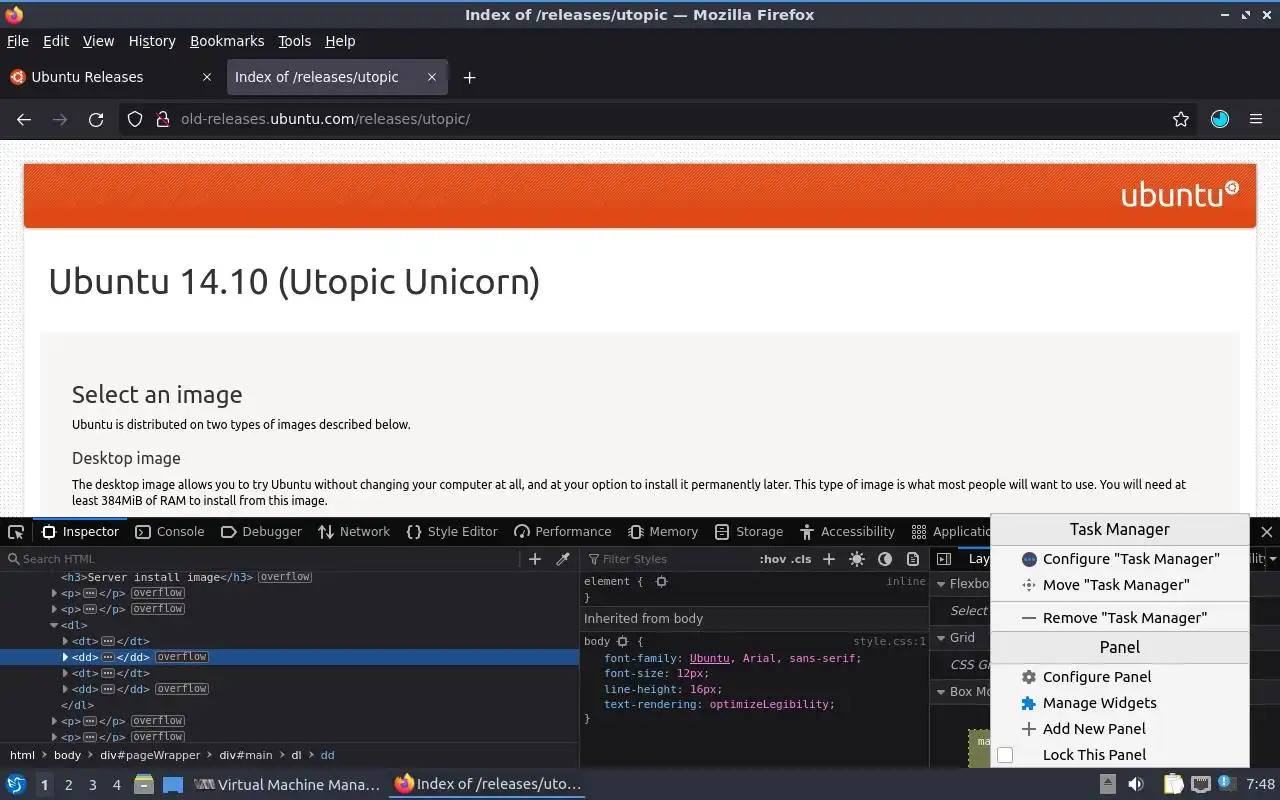This screenshot has height=800, width=1280.
Task: Collapse the <dl> node in markup tree
Action: 54,625
